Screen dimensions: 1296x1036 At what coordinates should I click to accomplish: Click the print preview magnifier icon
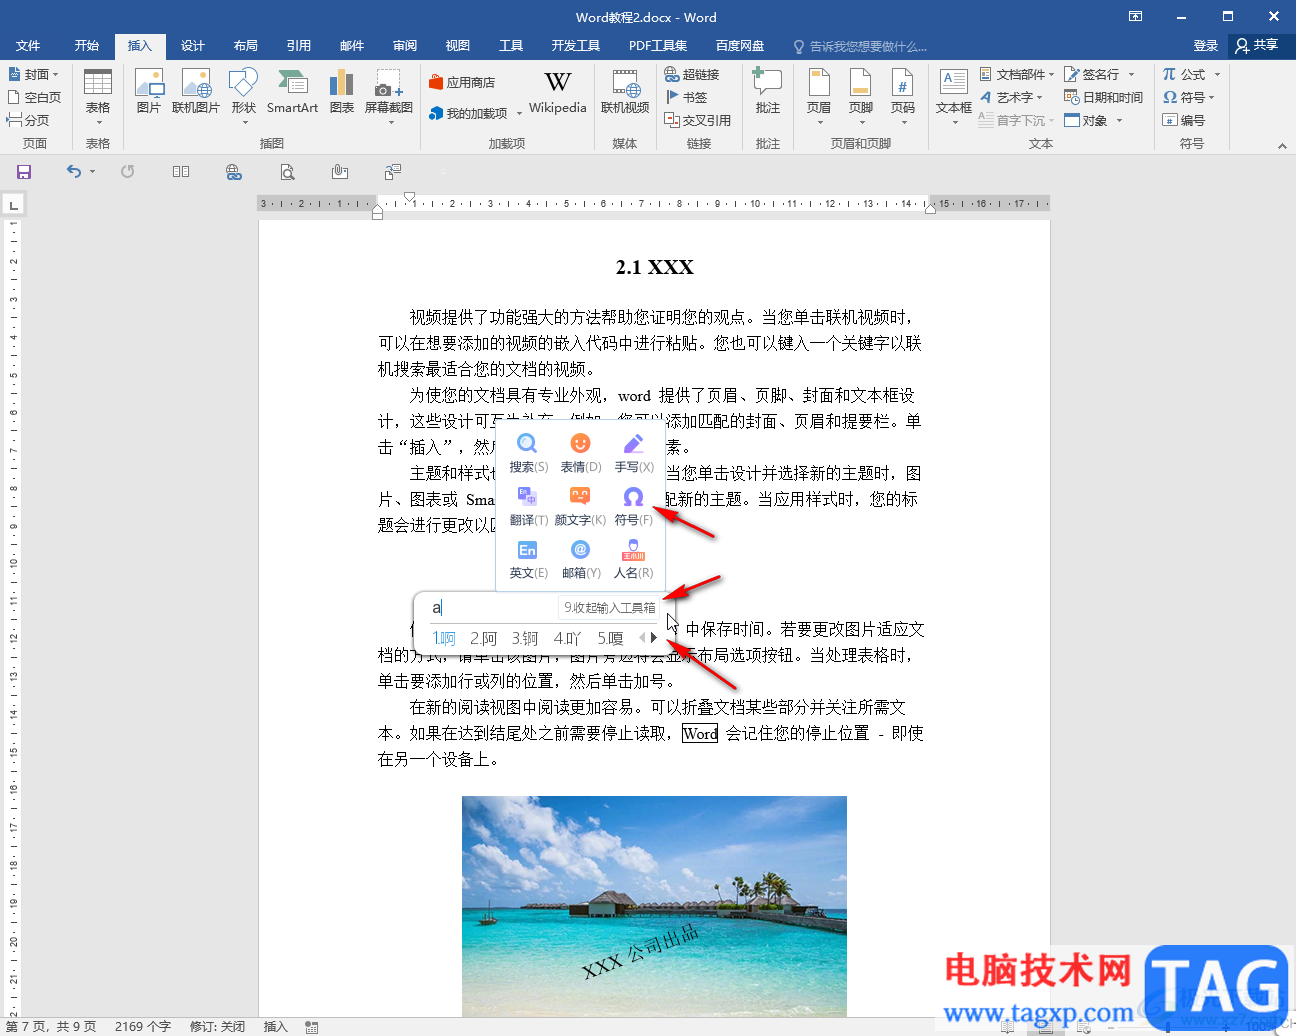(x=287, y=172)
